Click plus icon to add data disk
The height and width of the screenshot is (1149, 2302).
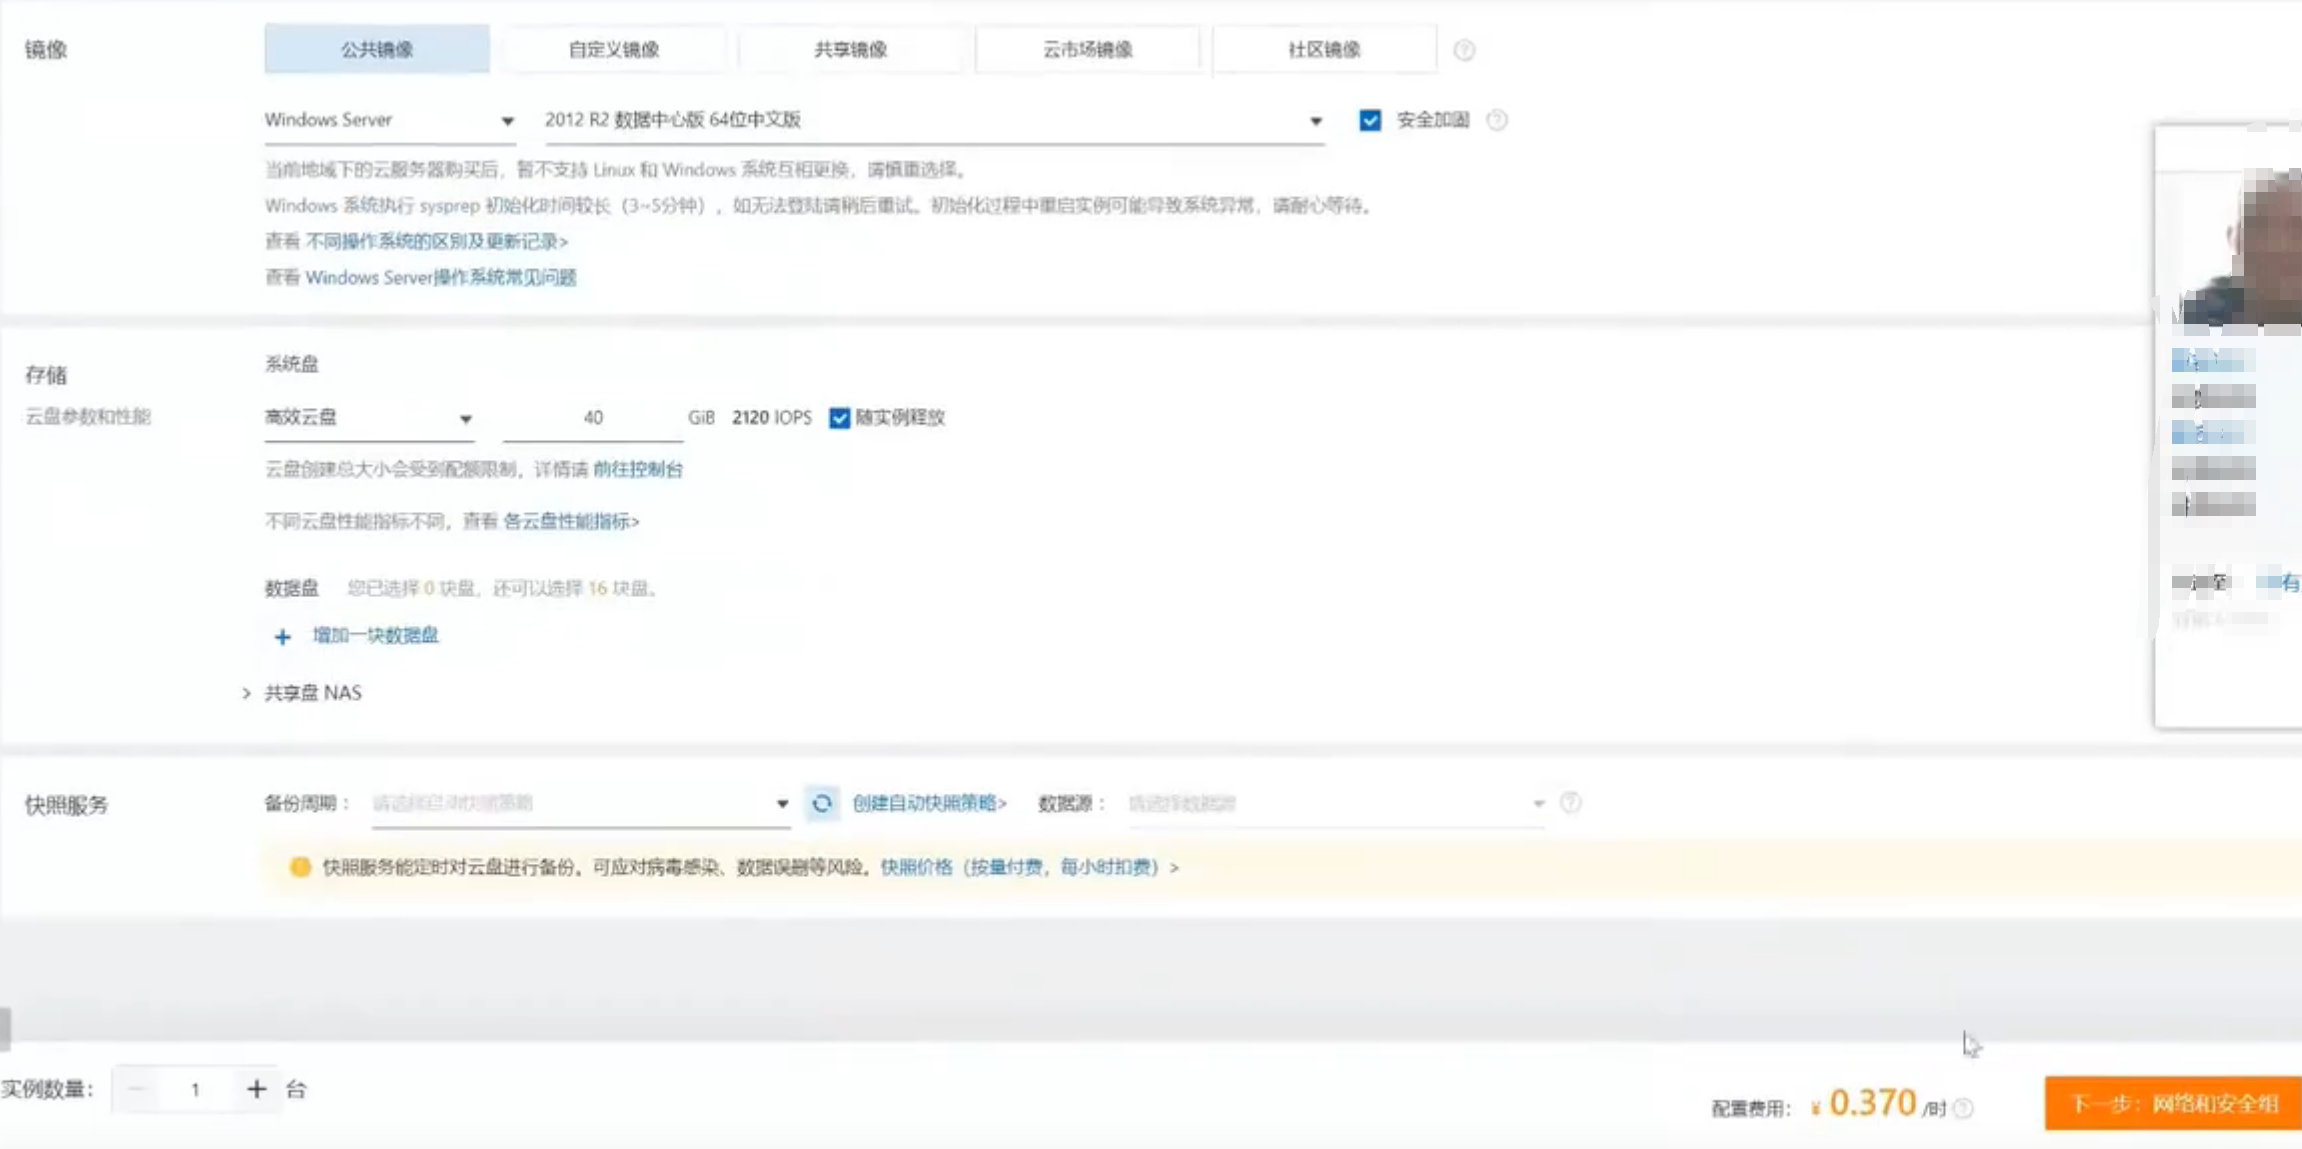283,636
